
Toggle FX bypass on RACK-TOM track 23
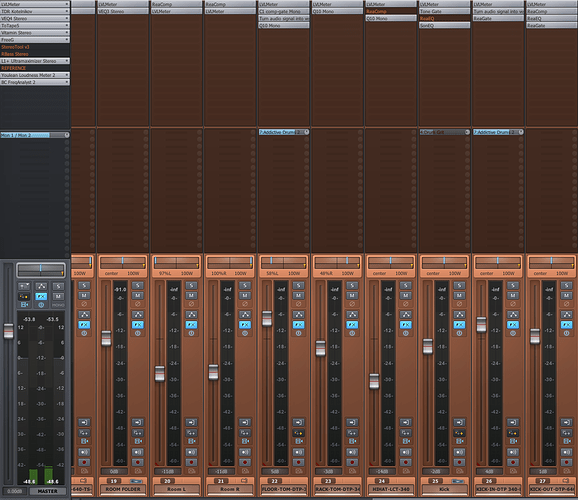tap(352, 333)
